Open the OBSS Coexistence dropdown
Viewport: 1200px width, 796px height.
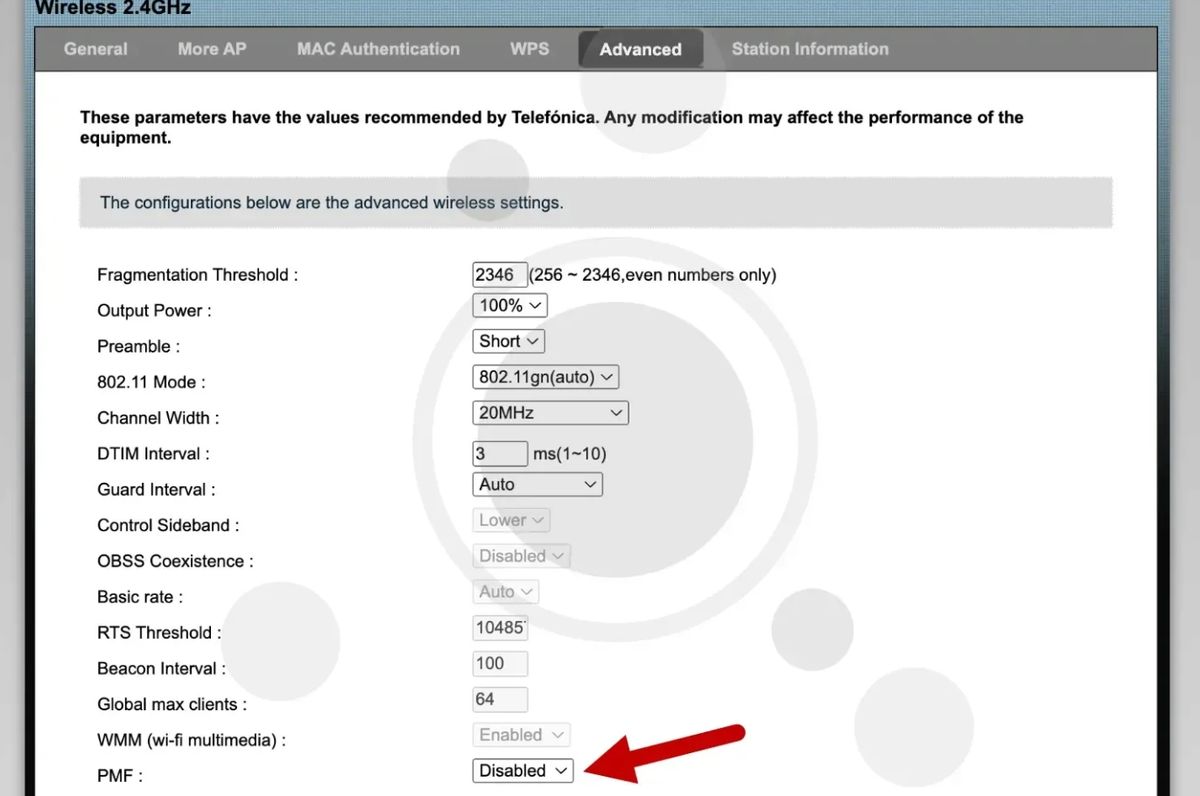pos(521,556)
